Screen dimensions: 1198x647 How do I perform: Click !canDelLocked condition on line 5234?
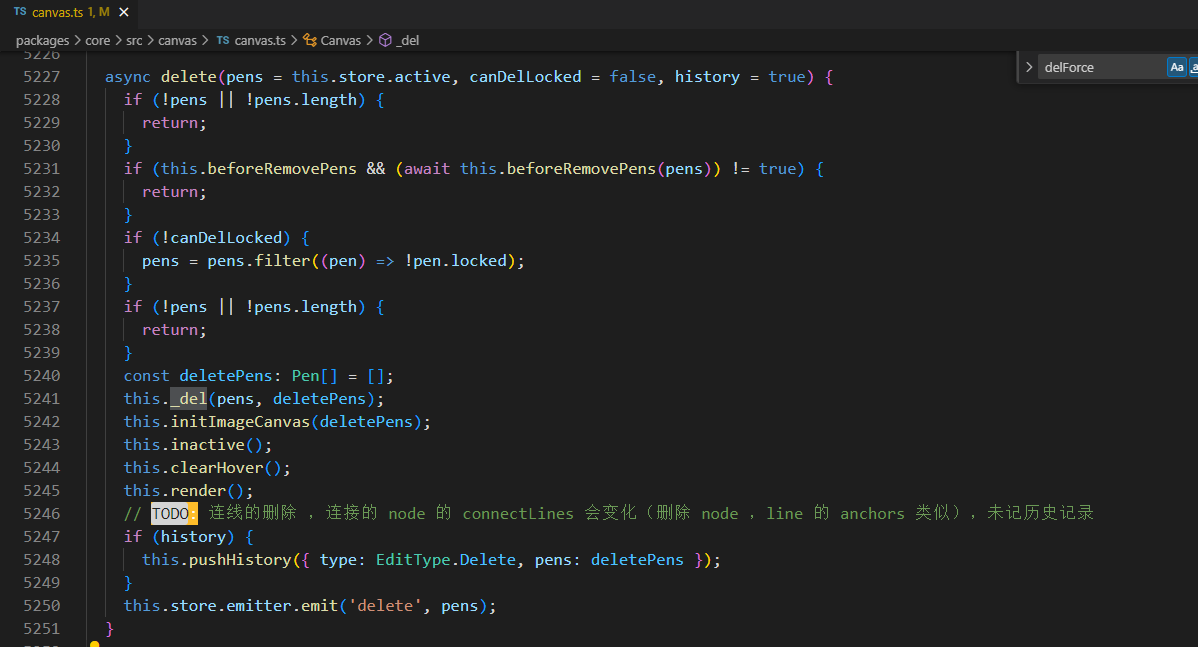222,238
